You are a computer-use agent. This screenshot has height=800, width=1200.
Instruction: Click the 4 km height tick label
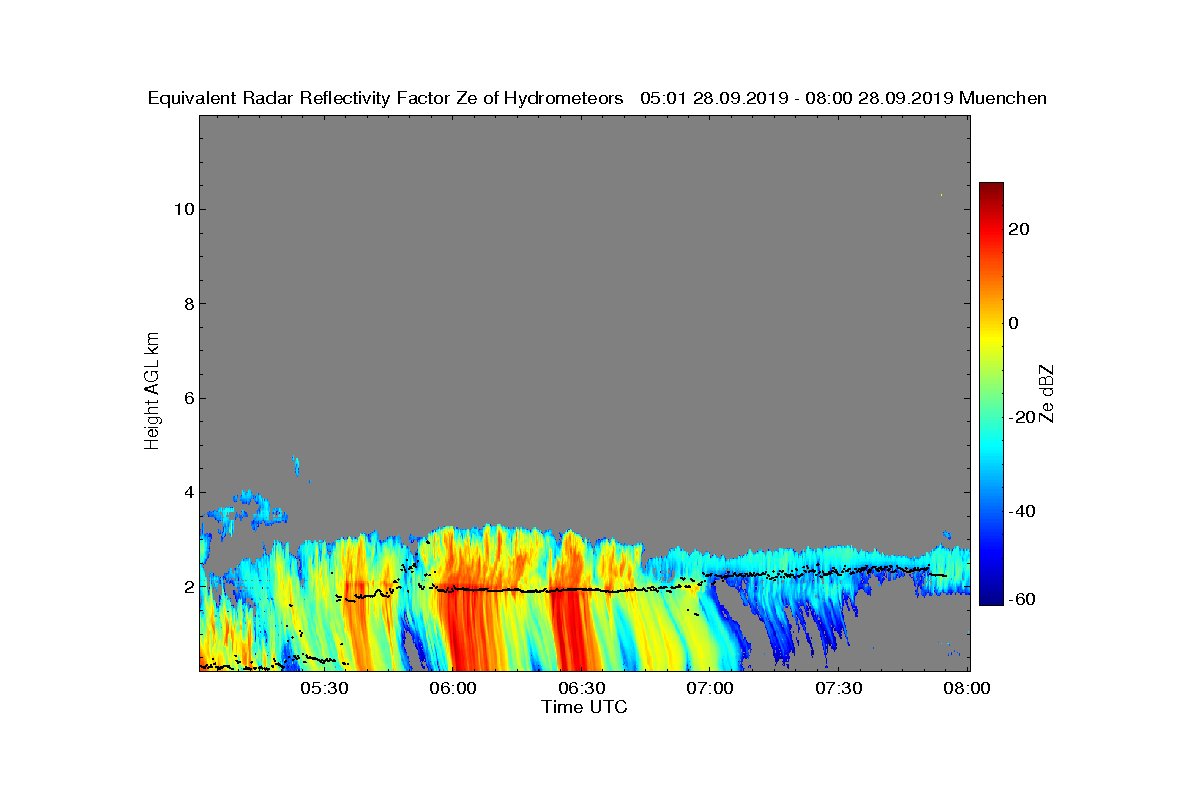pyautogui.click(x=188, y=492)
